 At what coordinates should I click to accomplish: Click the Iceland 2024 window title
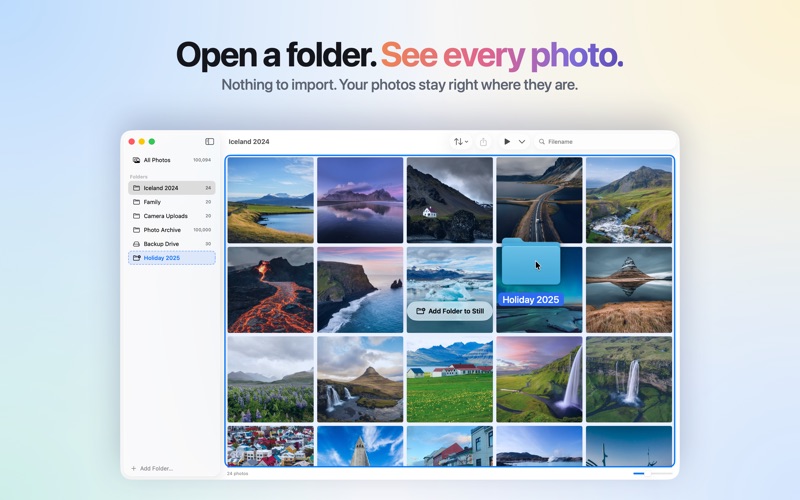249,141
